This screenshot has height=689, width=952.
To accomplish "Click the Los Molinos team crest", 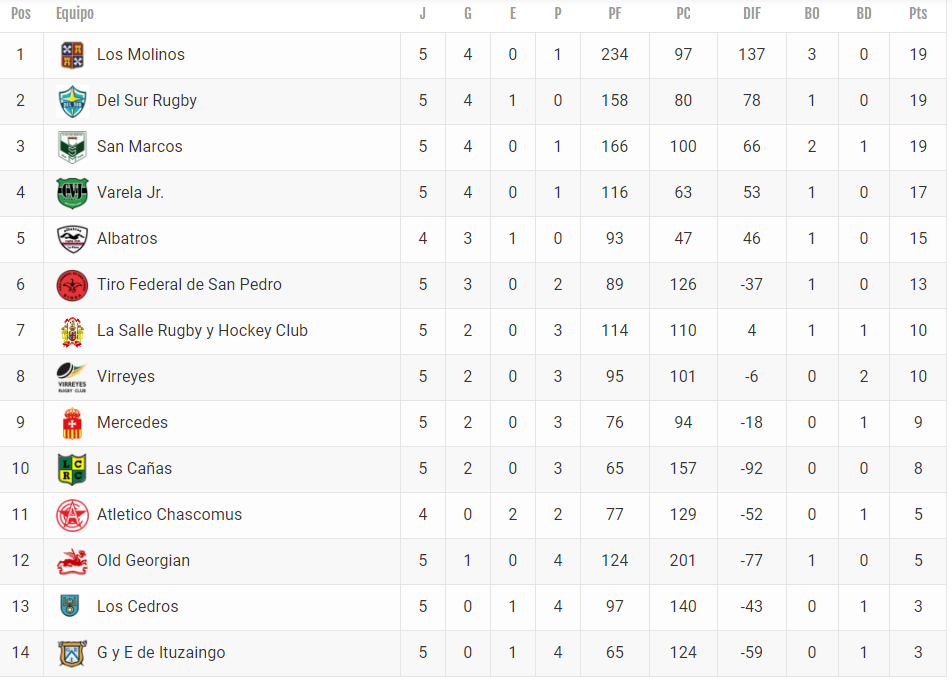I will click(x=72, y=55).
